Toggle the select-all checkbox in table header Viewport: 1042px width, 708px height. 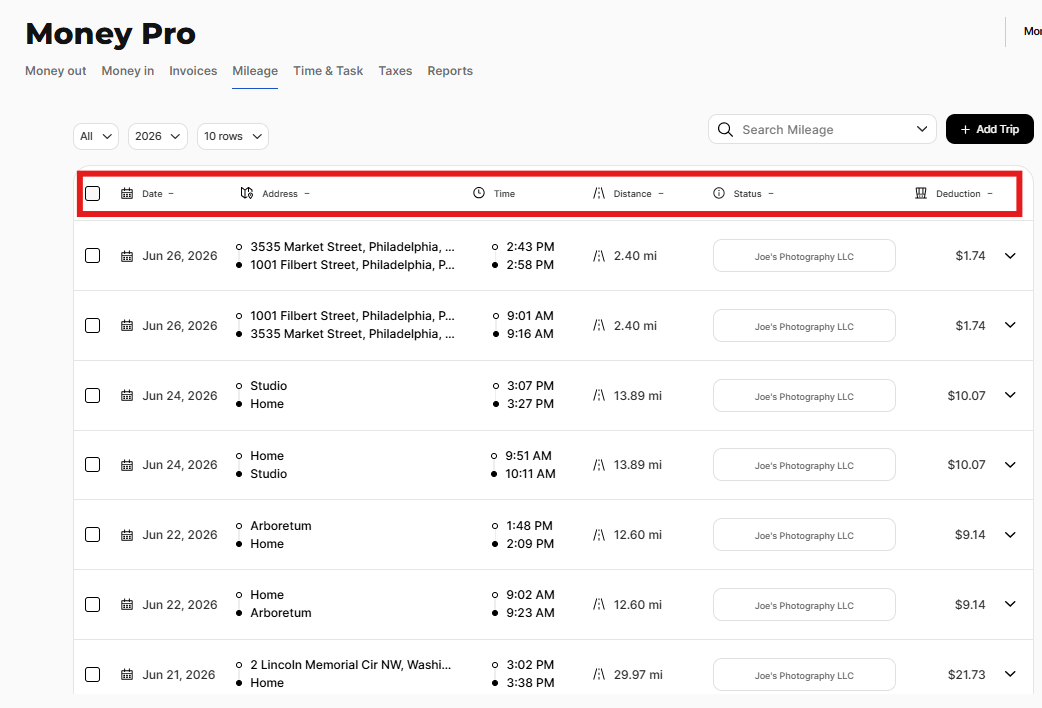pyautogui.click(x=92, y=193)
